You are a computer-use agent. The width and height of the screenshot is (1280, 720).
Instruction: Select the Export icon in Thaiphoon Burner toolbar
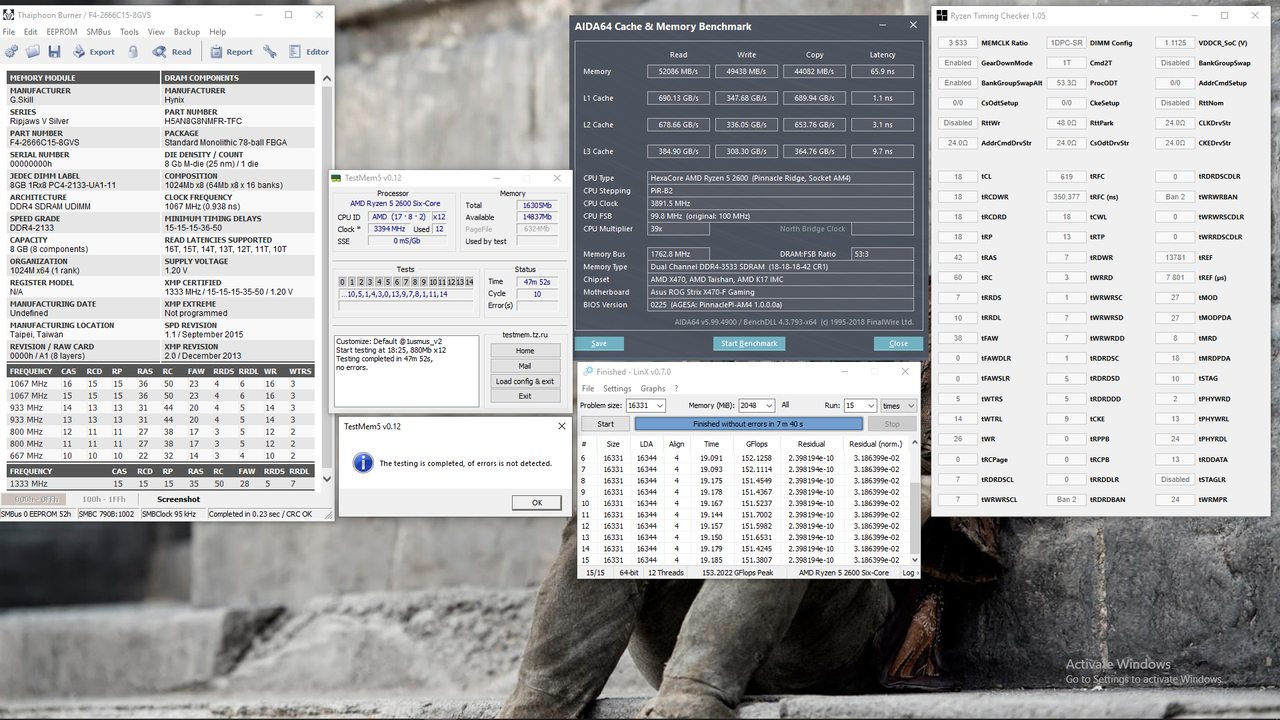pos(78,51)
